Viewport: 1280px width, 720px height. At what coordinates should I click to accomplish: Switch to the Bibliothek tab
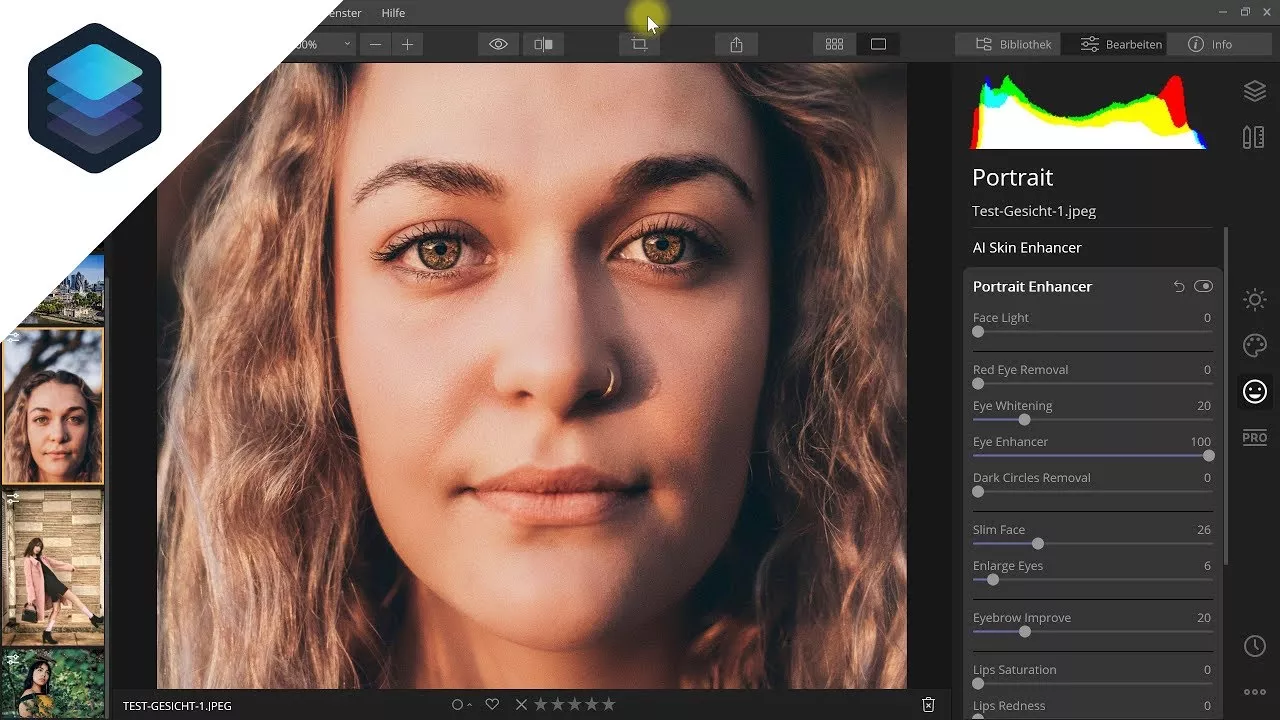[1013, 45]
